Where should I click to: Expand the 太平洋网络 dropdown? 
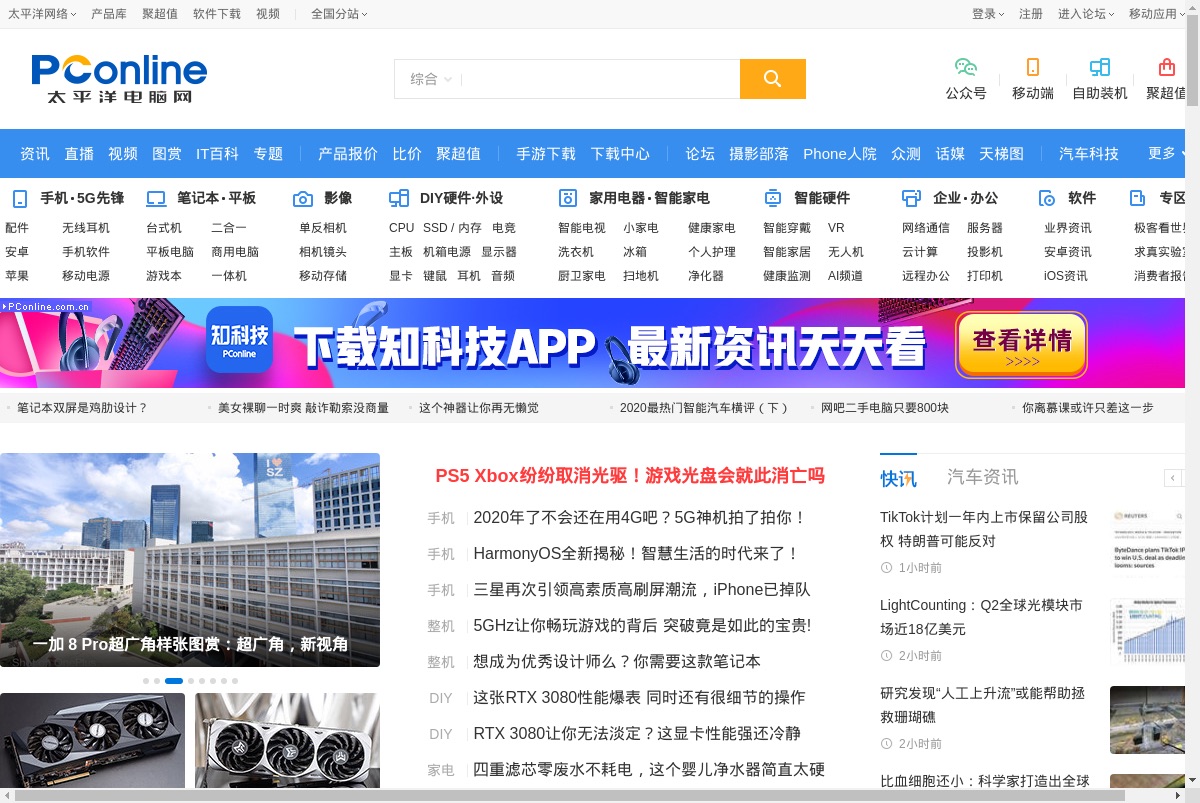[42, 14]
